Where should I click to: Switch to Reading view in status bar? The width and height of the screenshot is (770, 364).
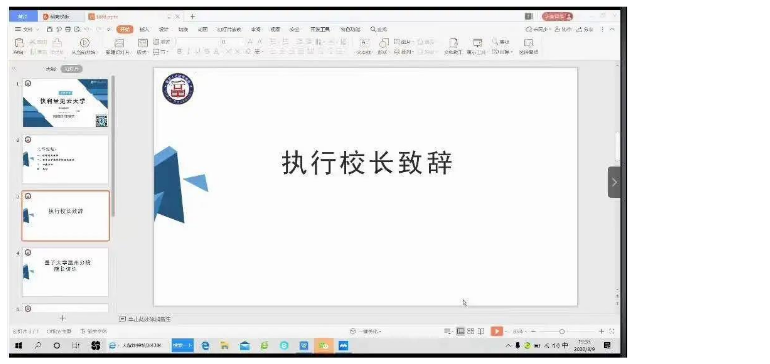click(x=481, y=332)
